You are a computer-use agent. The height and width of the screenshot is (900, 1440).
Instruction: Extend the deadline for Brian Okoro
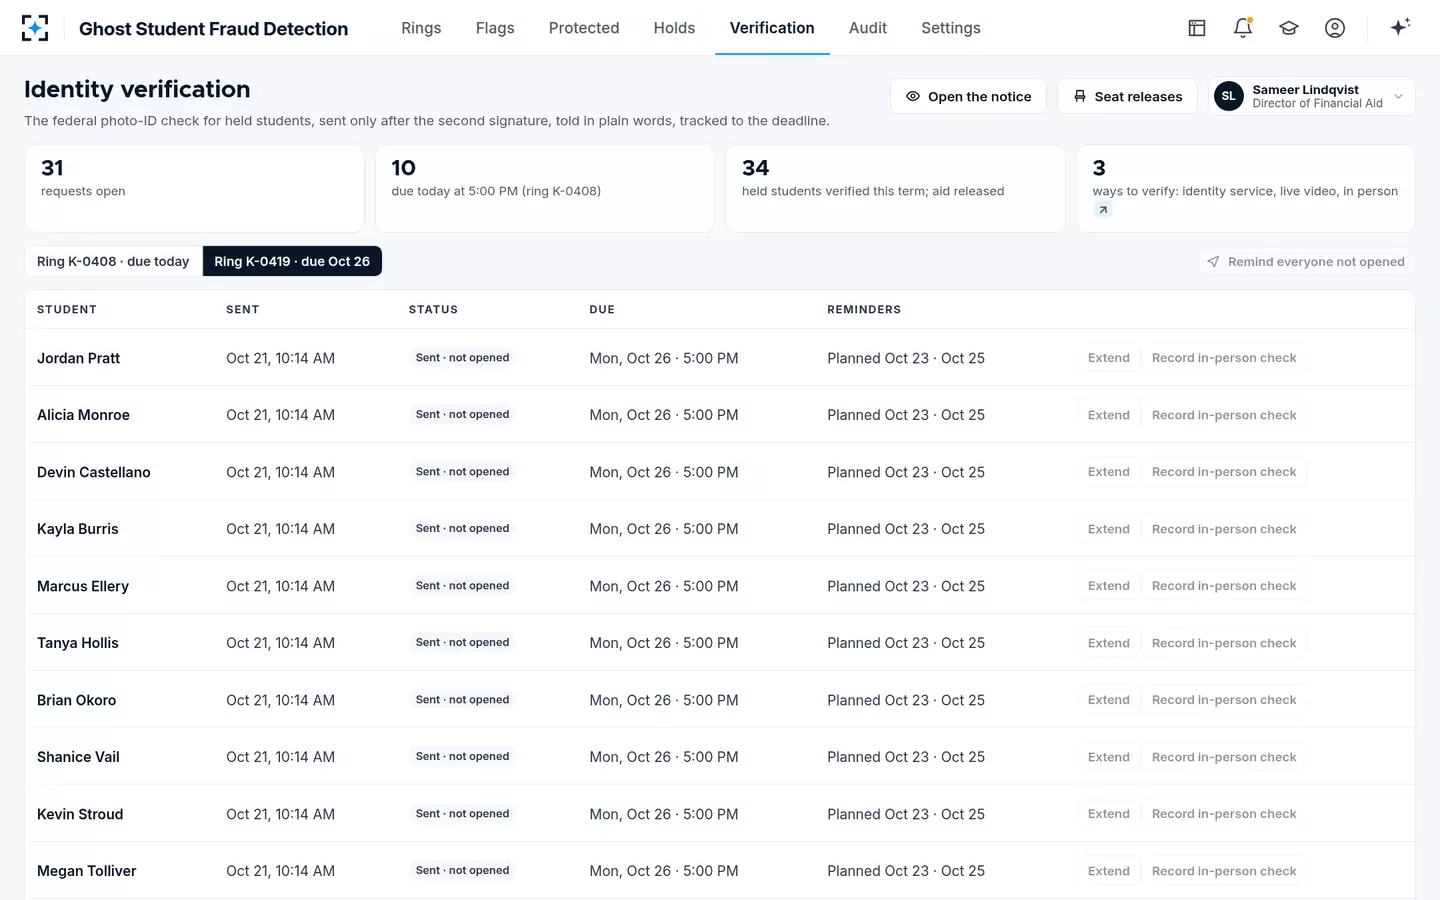click(1109, 700)
